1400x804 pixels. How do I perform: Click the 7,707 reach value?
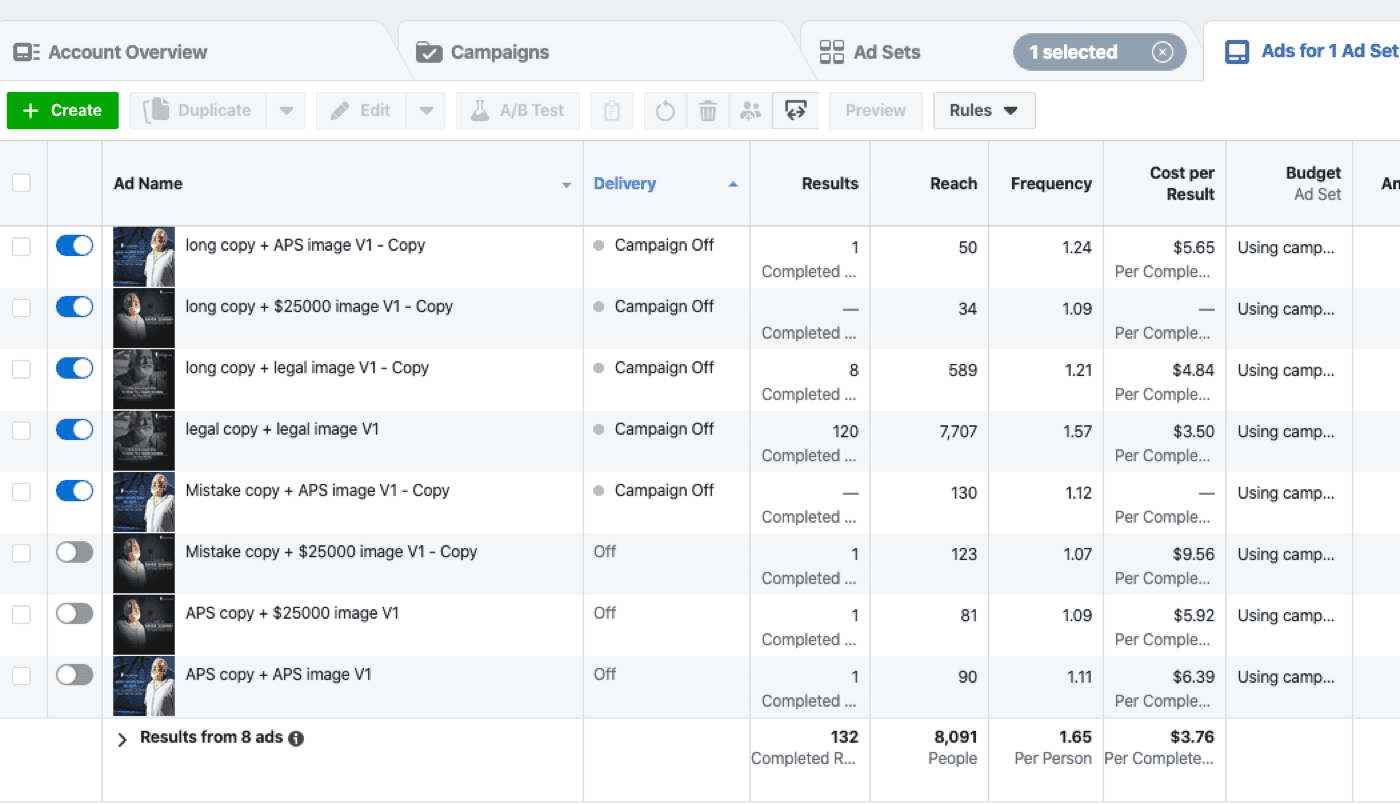pyautogui.click(x=958, y=432)
